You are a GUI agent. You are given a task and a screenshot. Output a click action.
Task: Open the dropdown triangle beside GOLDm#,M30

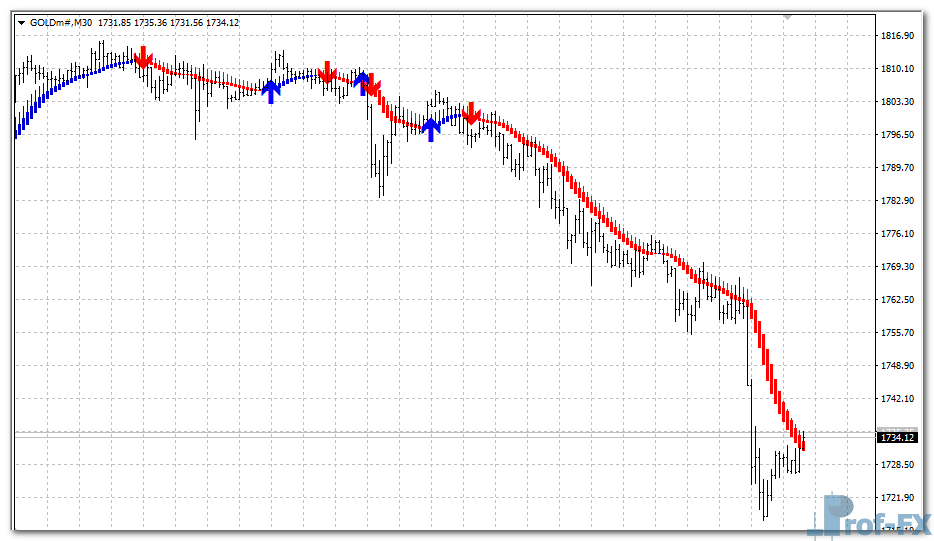coord(21,22)
